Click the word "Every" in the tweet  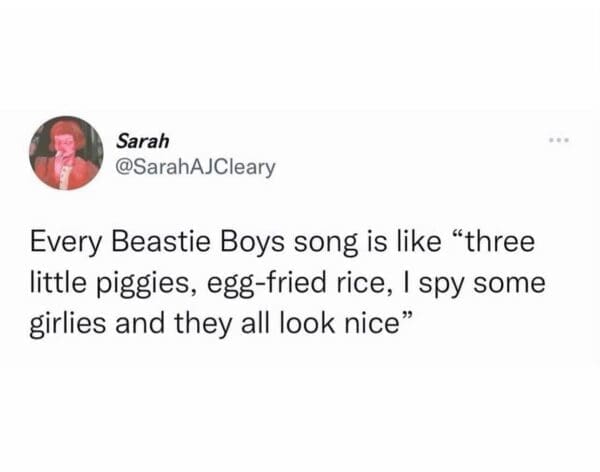60,245
